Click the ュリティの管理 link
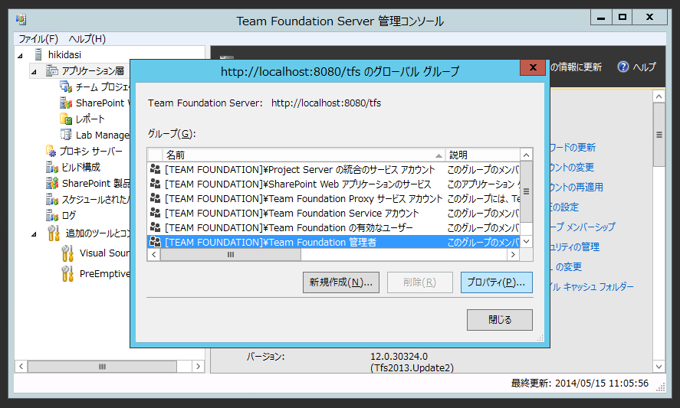Screen dimensions: 680x408 tap(575, 247)
